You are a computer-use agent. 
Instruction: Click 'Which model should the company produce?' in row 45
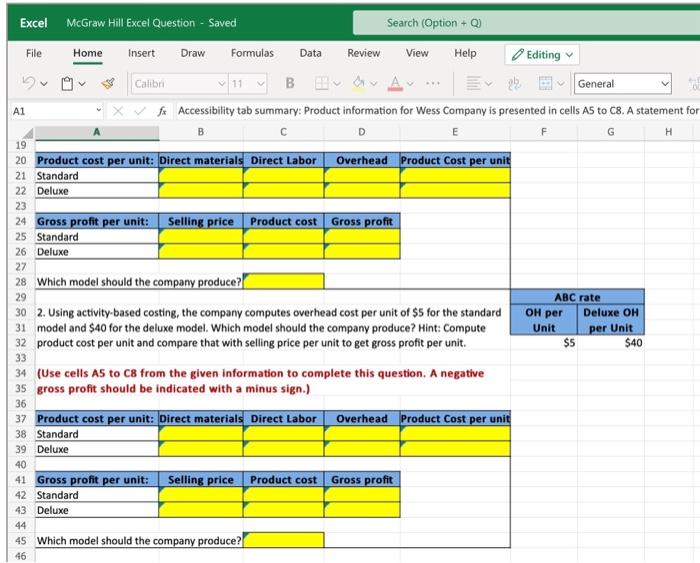click(x=139, y=541)
